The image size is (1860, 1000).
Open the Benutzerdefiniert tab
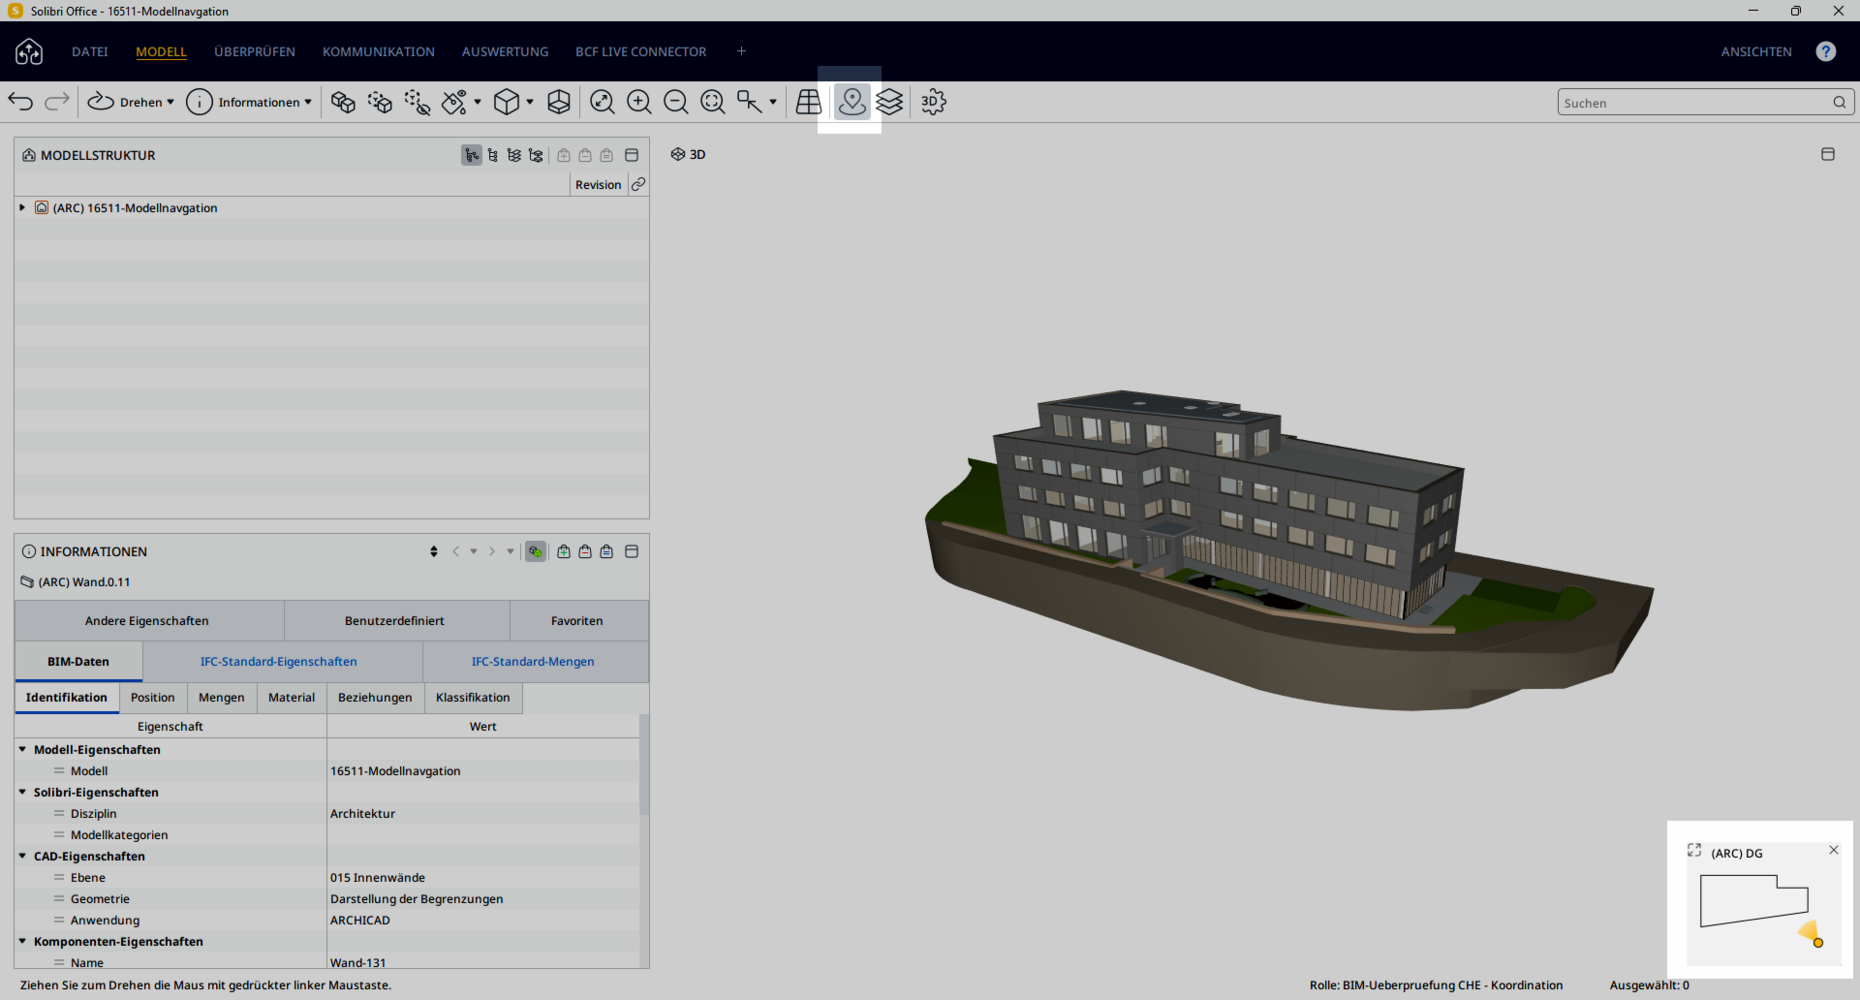click(x=395, y=621)
